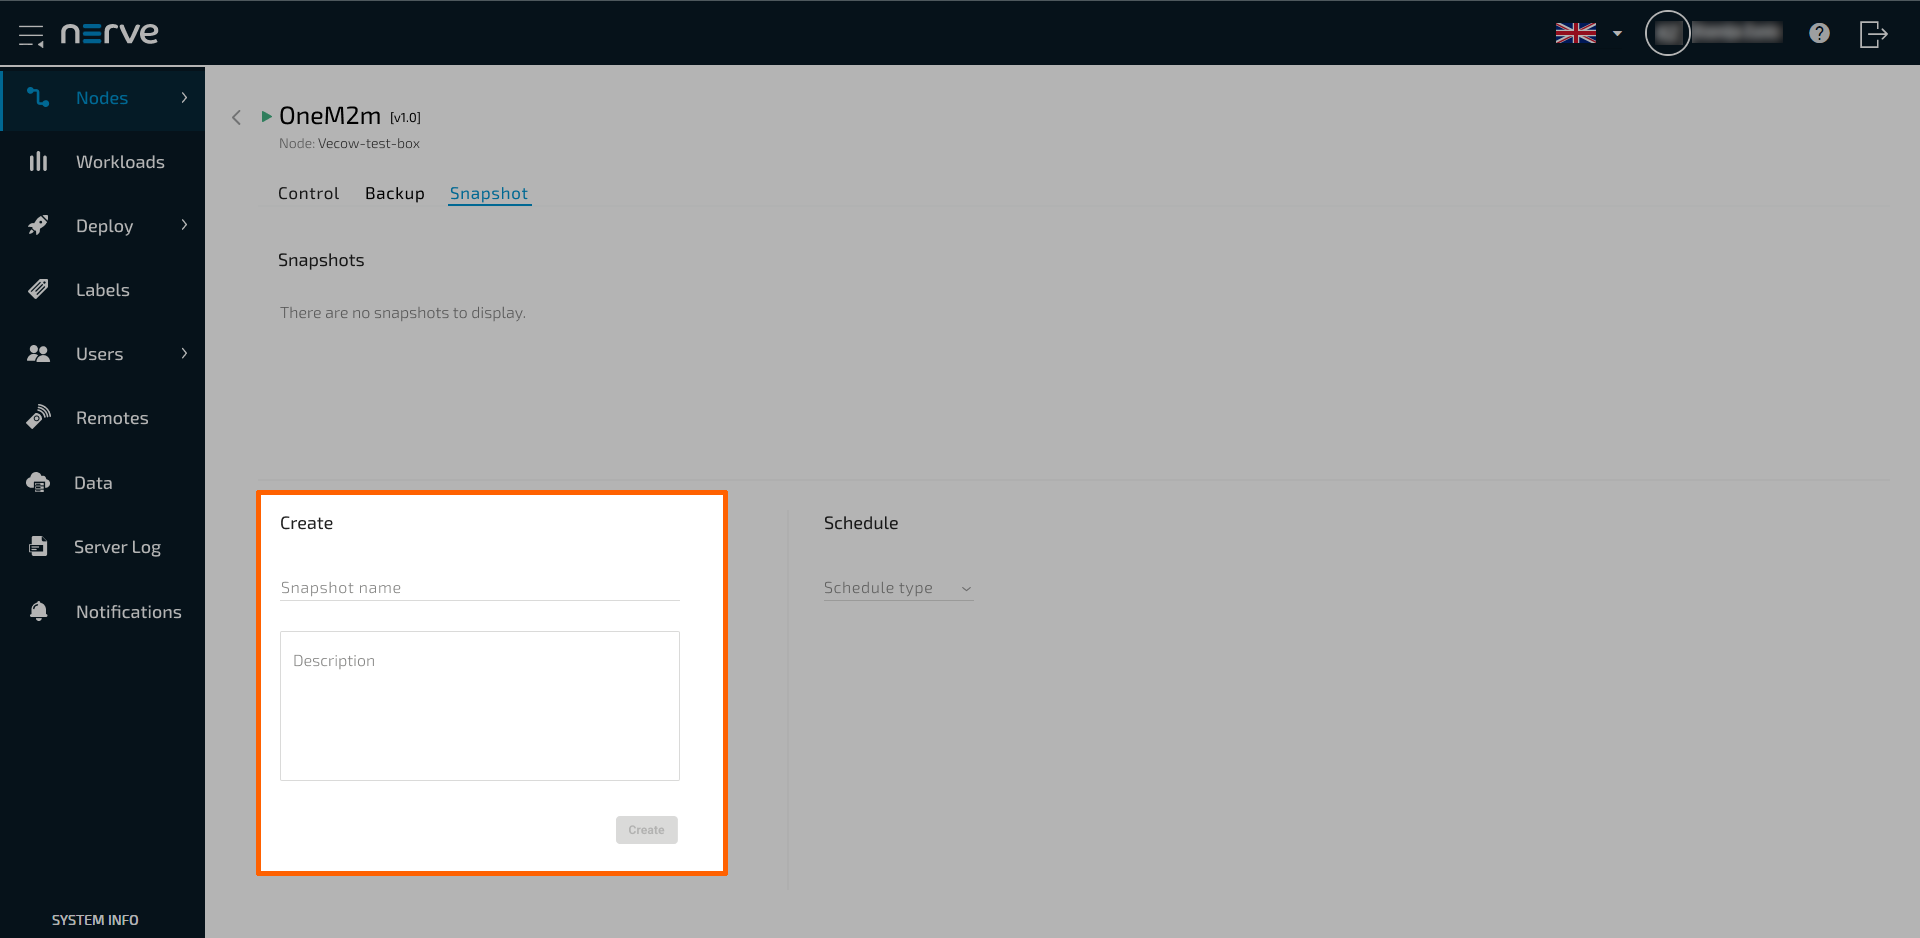Viewport: 1920px width, 938px height.
Task: Click the Labels tag icon
Action: (x=38, y=289)
